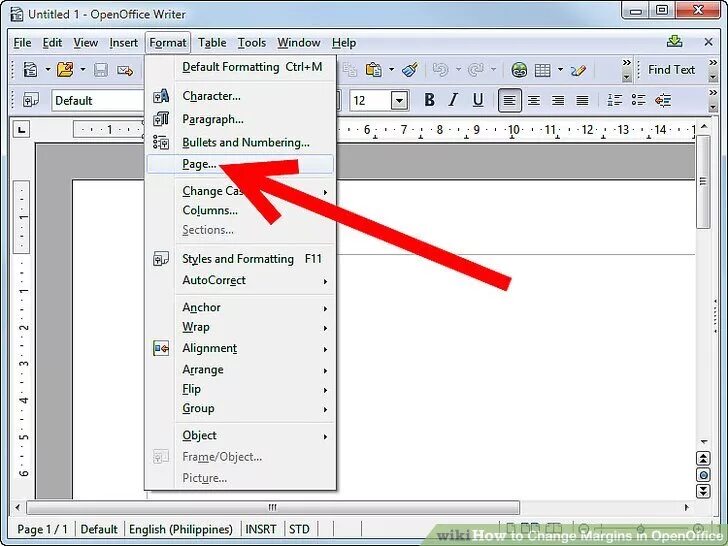
Task: Open the Open file dropdown arrow
Action: point(83,70)
